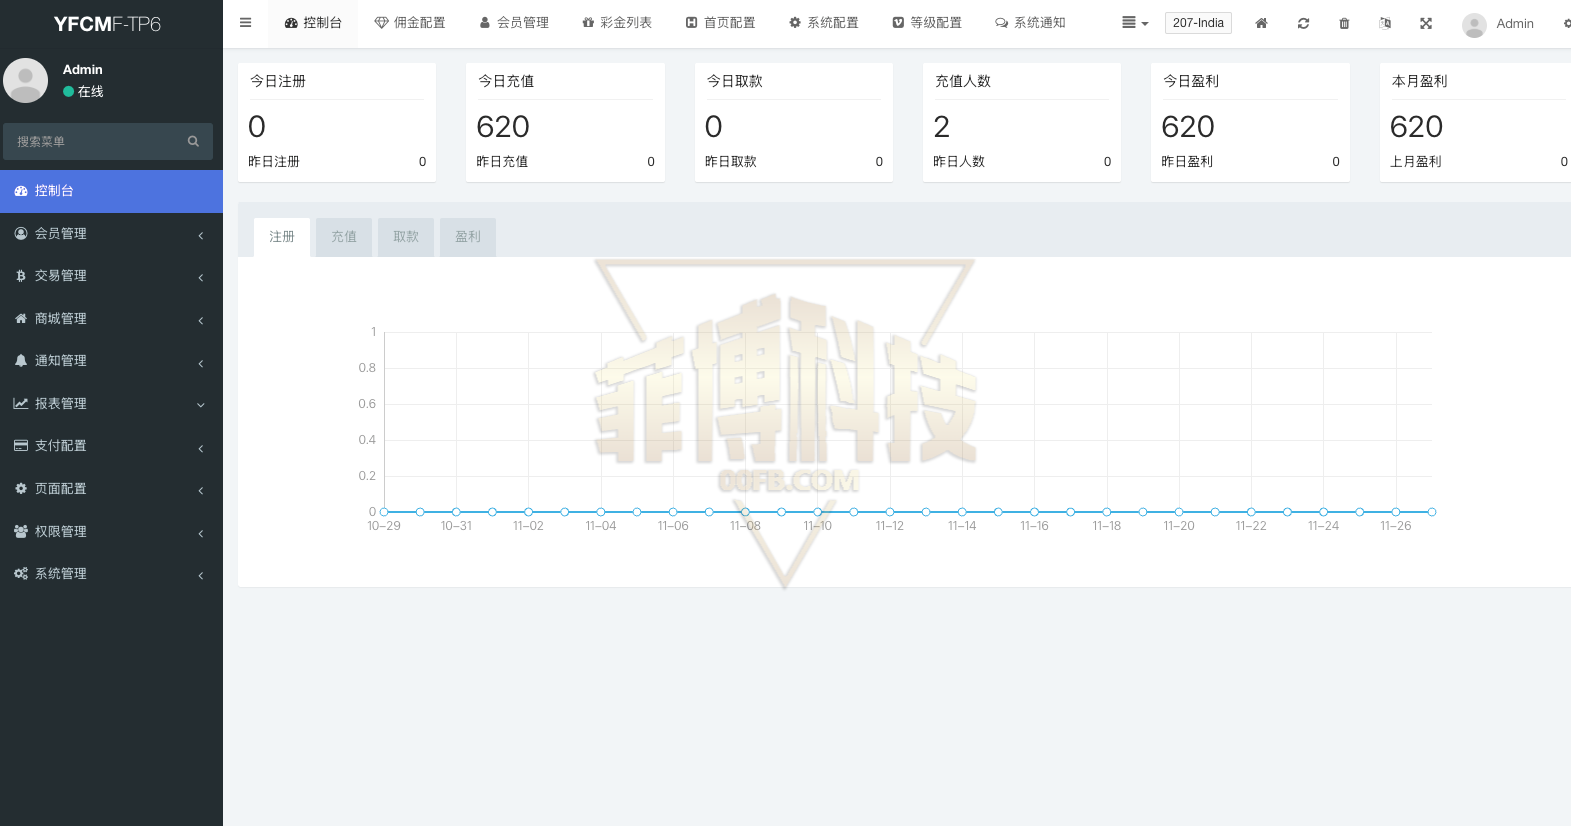Open the language translate icon

coord(1385,23)
